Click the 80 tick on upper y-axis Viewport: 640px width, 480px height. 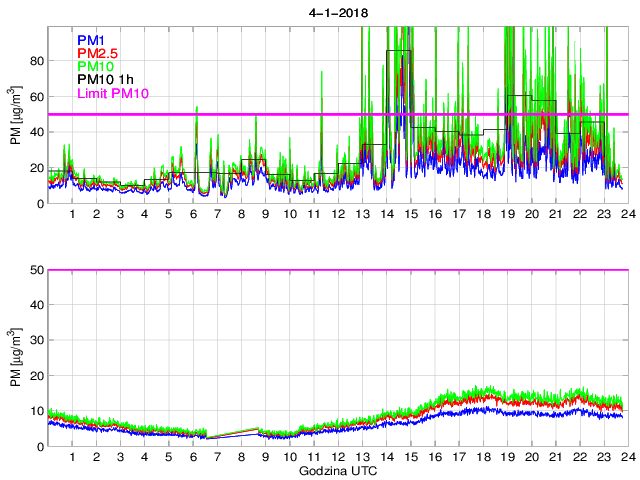point(34,61)
